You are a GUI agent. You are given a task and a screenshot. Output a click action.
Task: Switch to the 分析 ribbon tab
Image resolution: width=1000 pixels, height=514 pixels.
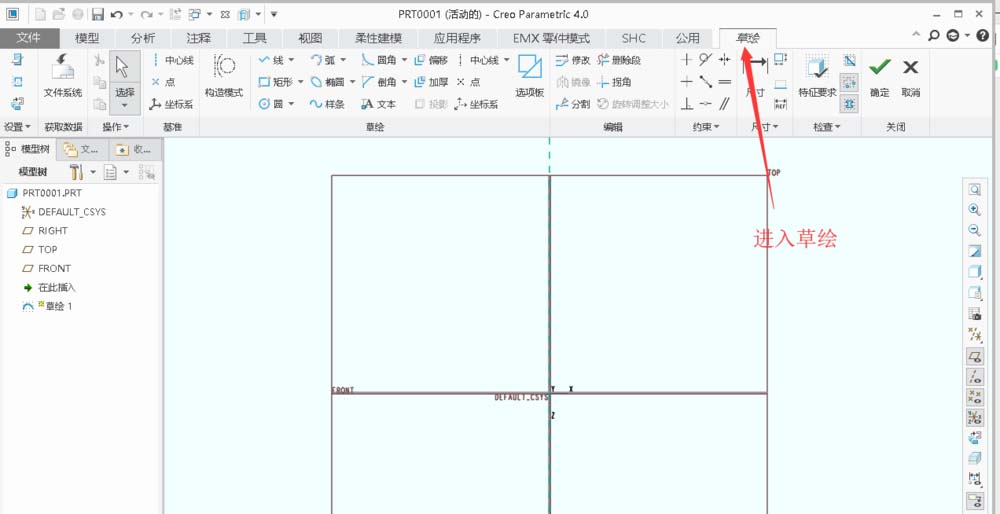(143, 38)
